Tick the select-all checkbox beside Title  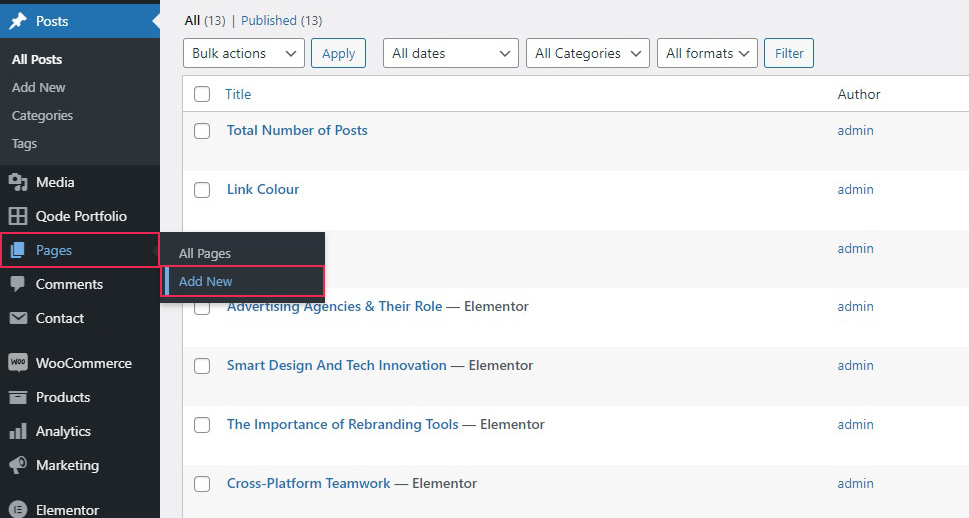click(202, 94)
